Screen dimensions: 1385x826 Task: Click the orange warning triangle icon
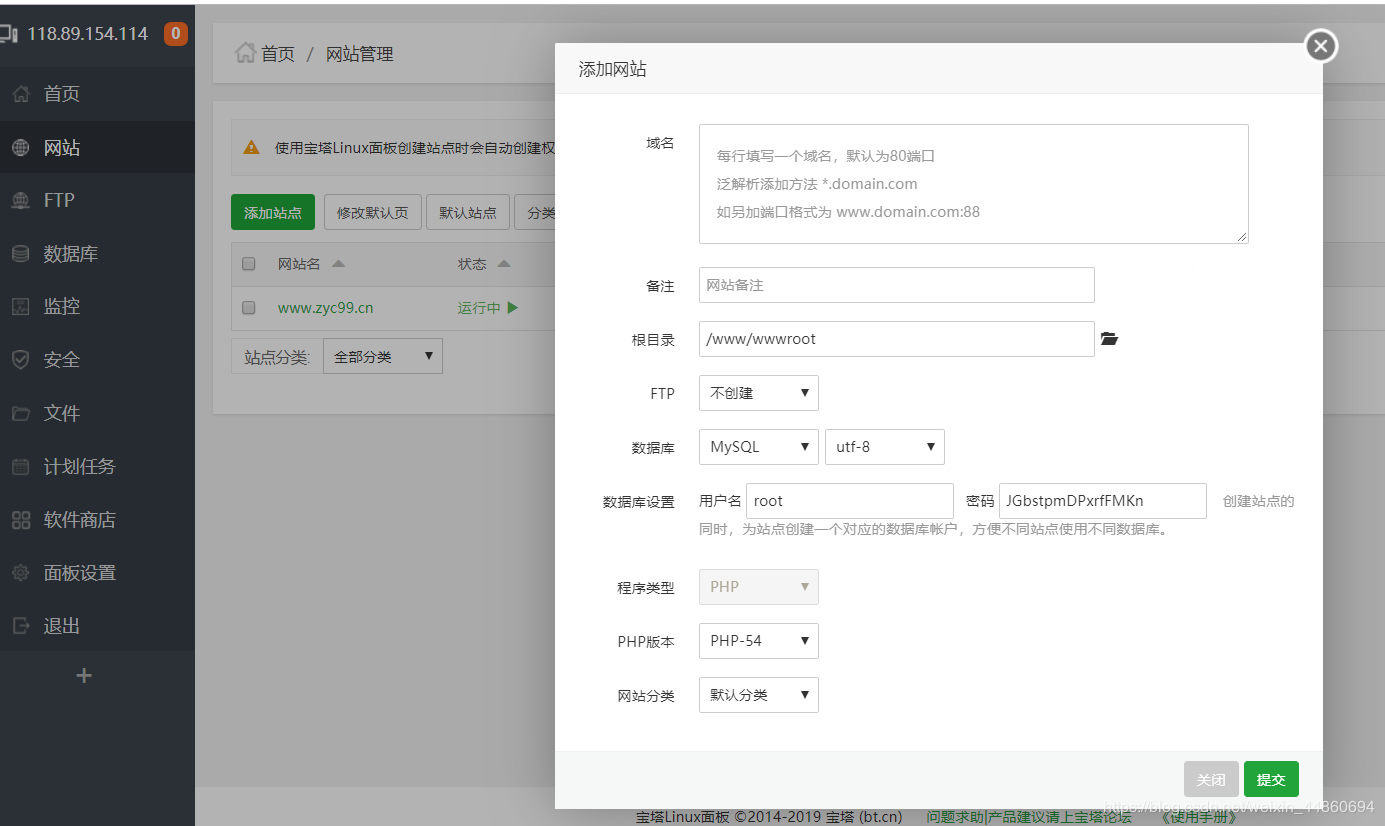click(x=252, y=147)
